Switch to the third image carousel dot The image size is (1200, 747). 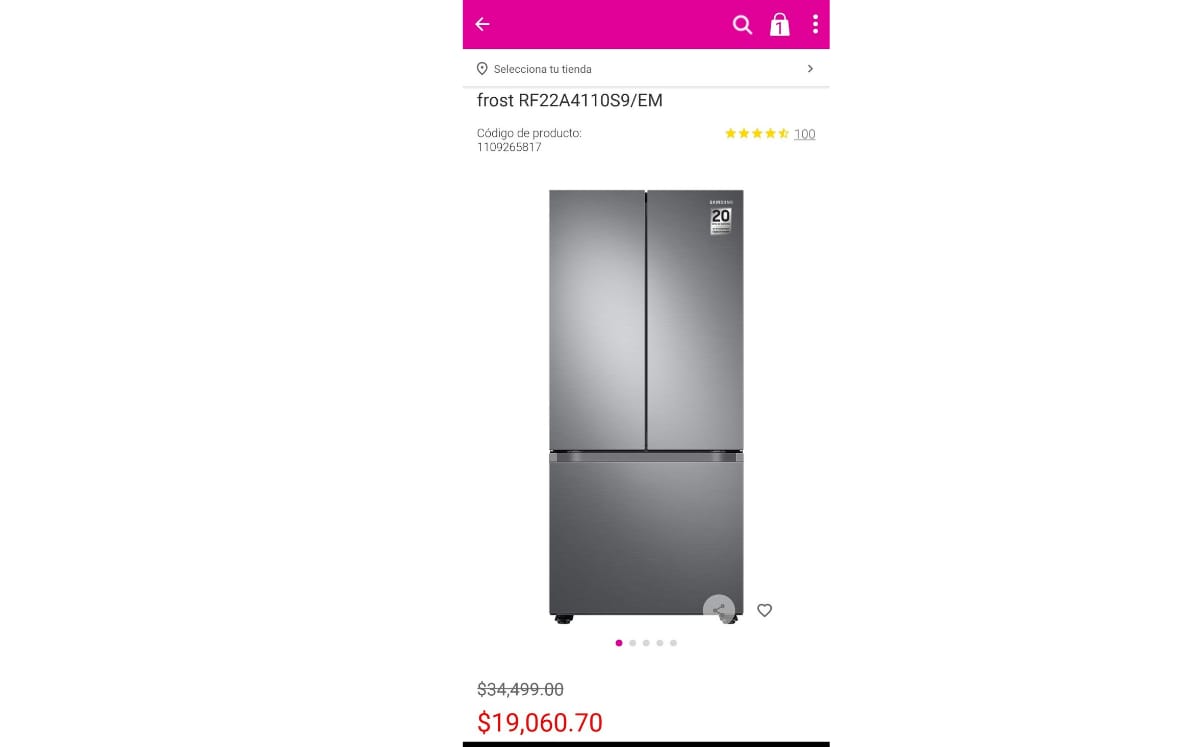coord(646,643)
